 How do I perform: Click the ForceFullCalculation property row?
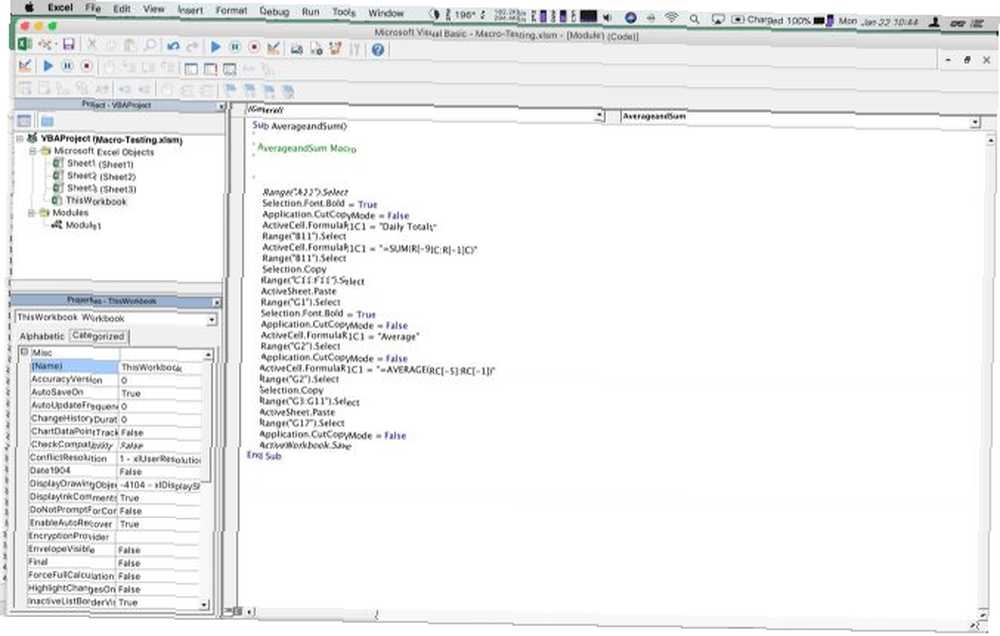point(115,575)
